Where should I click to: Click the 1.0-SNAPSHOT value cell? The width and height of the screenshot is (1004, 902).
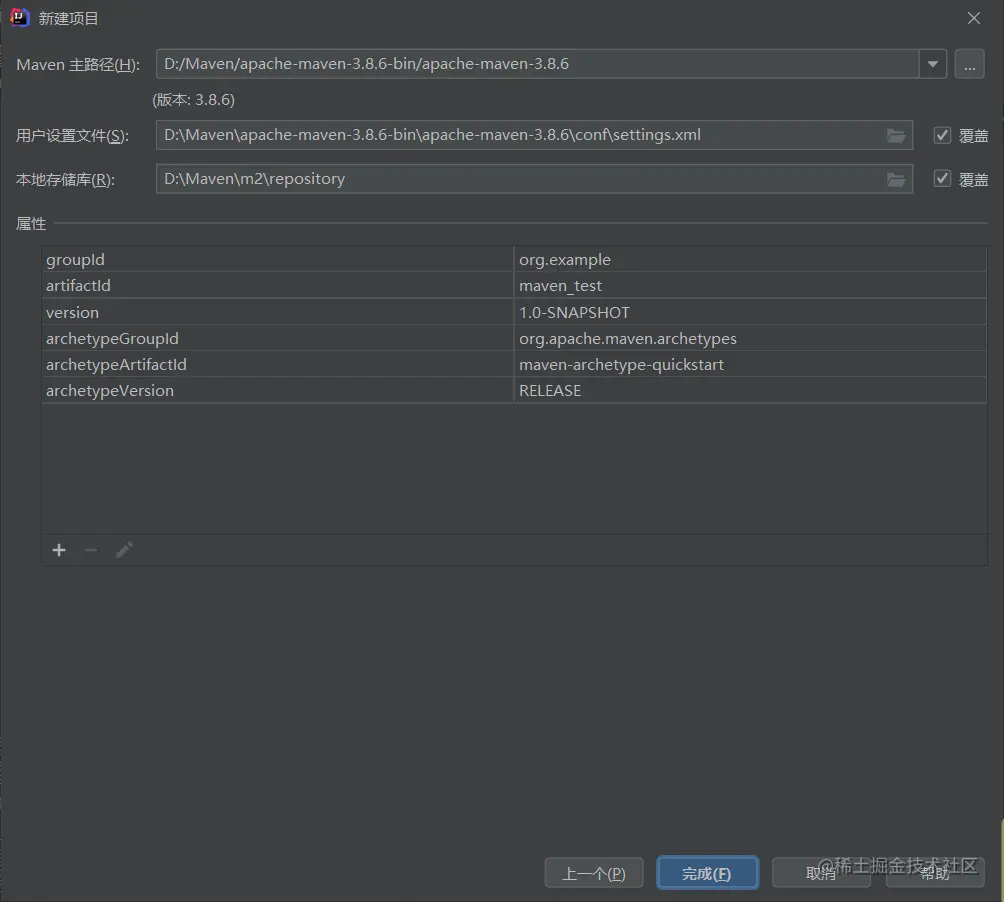pos(750,312)
